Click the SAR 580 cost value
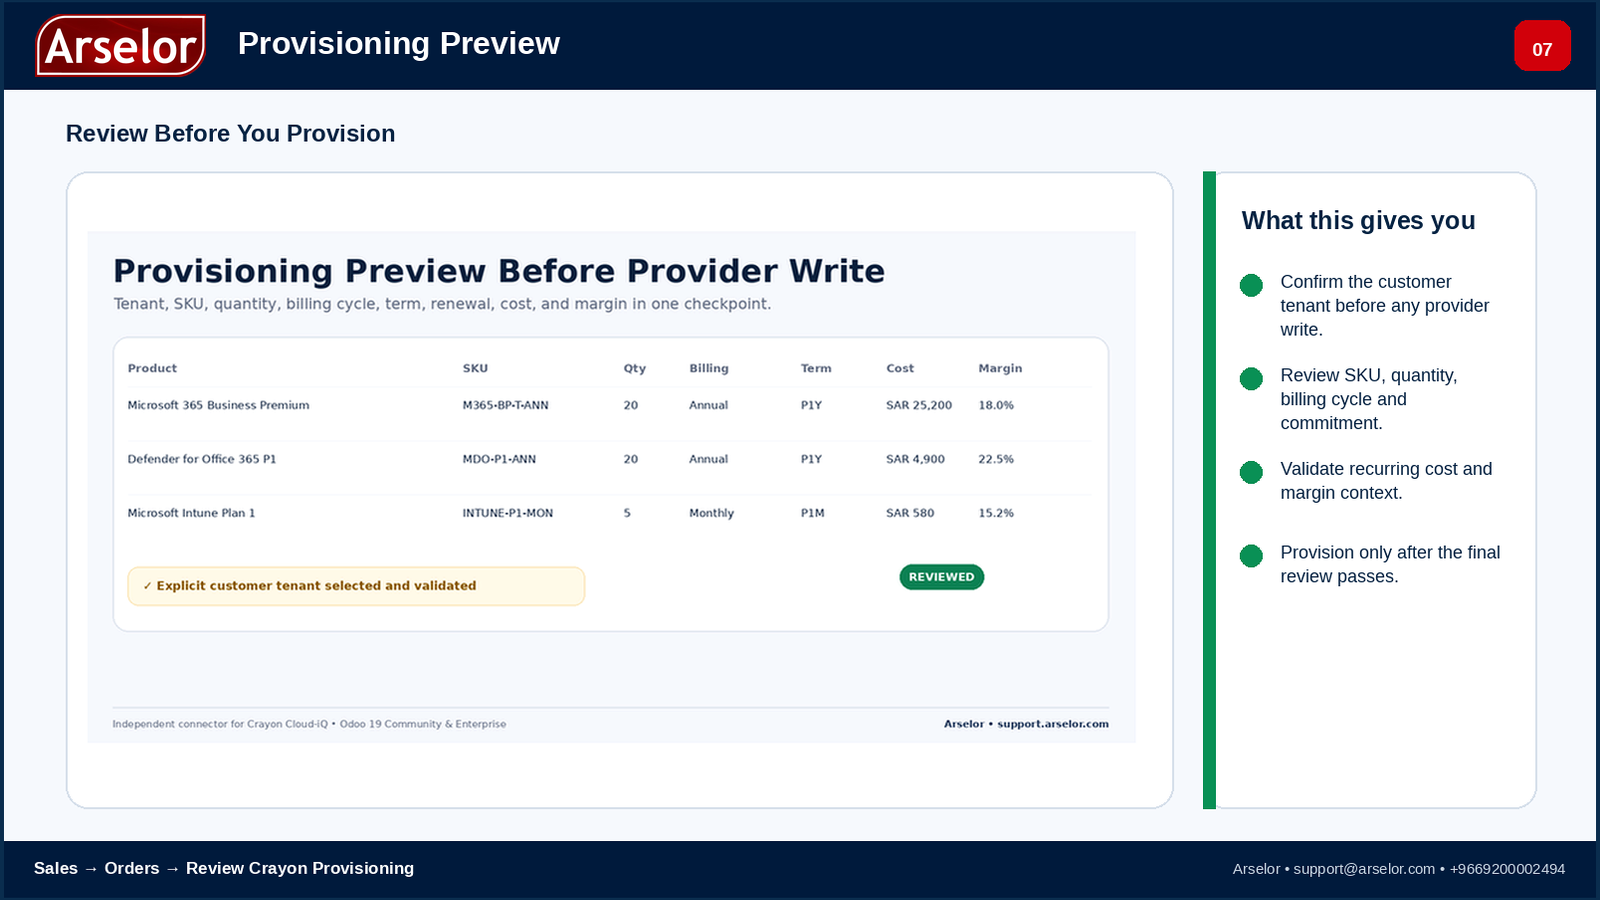The width and height of the screenshot is (1600, 900). point(910,513)
